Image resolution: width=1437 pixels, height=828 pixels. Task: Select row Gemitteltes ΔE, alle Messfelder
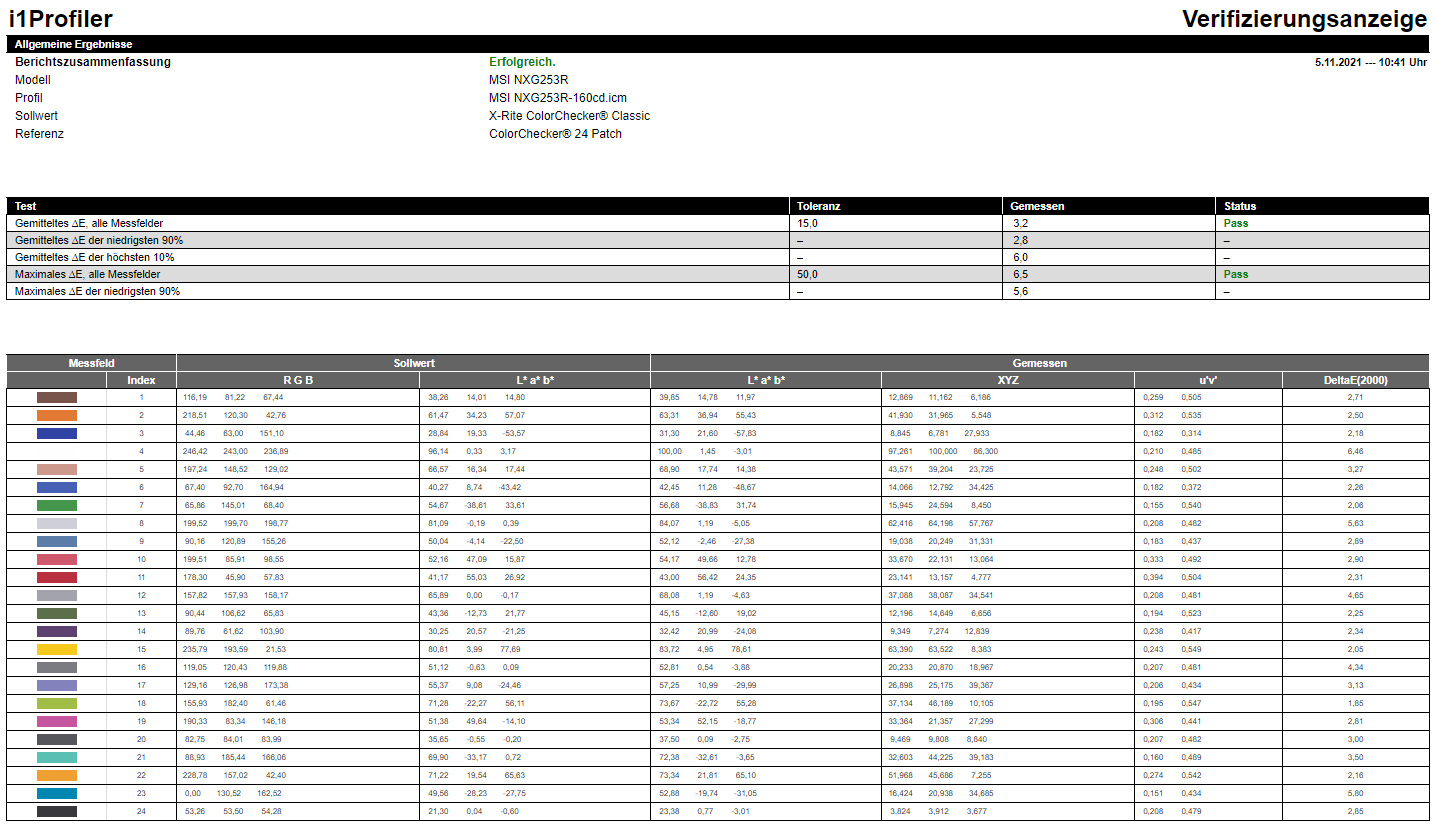(x=718, y=223)
